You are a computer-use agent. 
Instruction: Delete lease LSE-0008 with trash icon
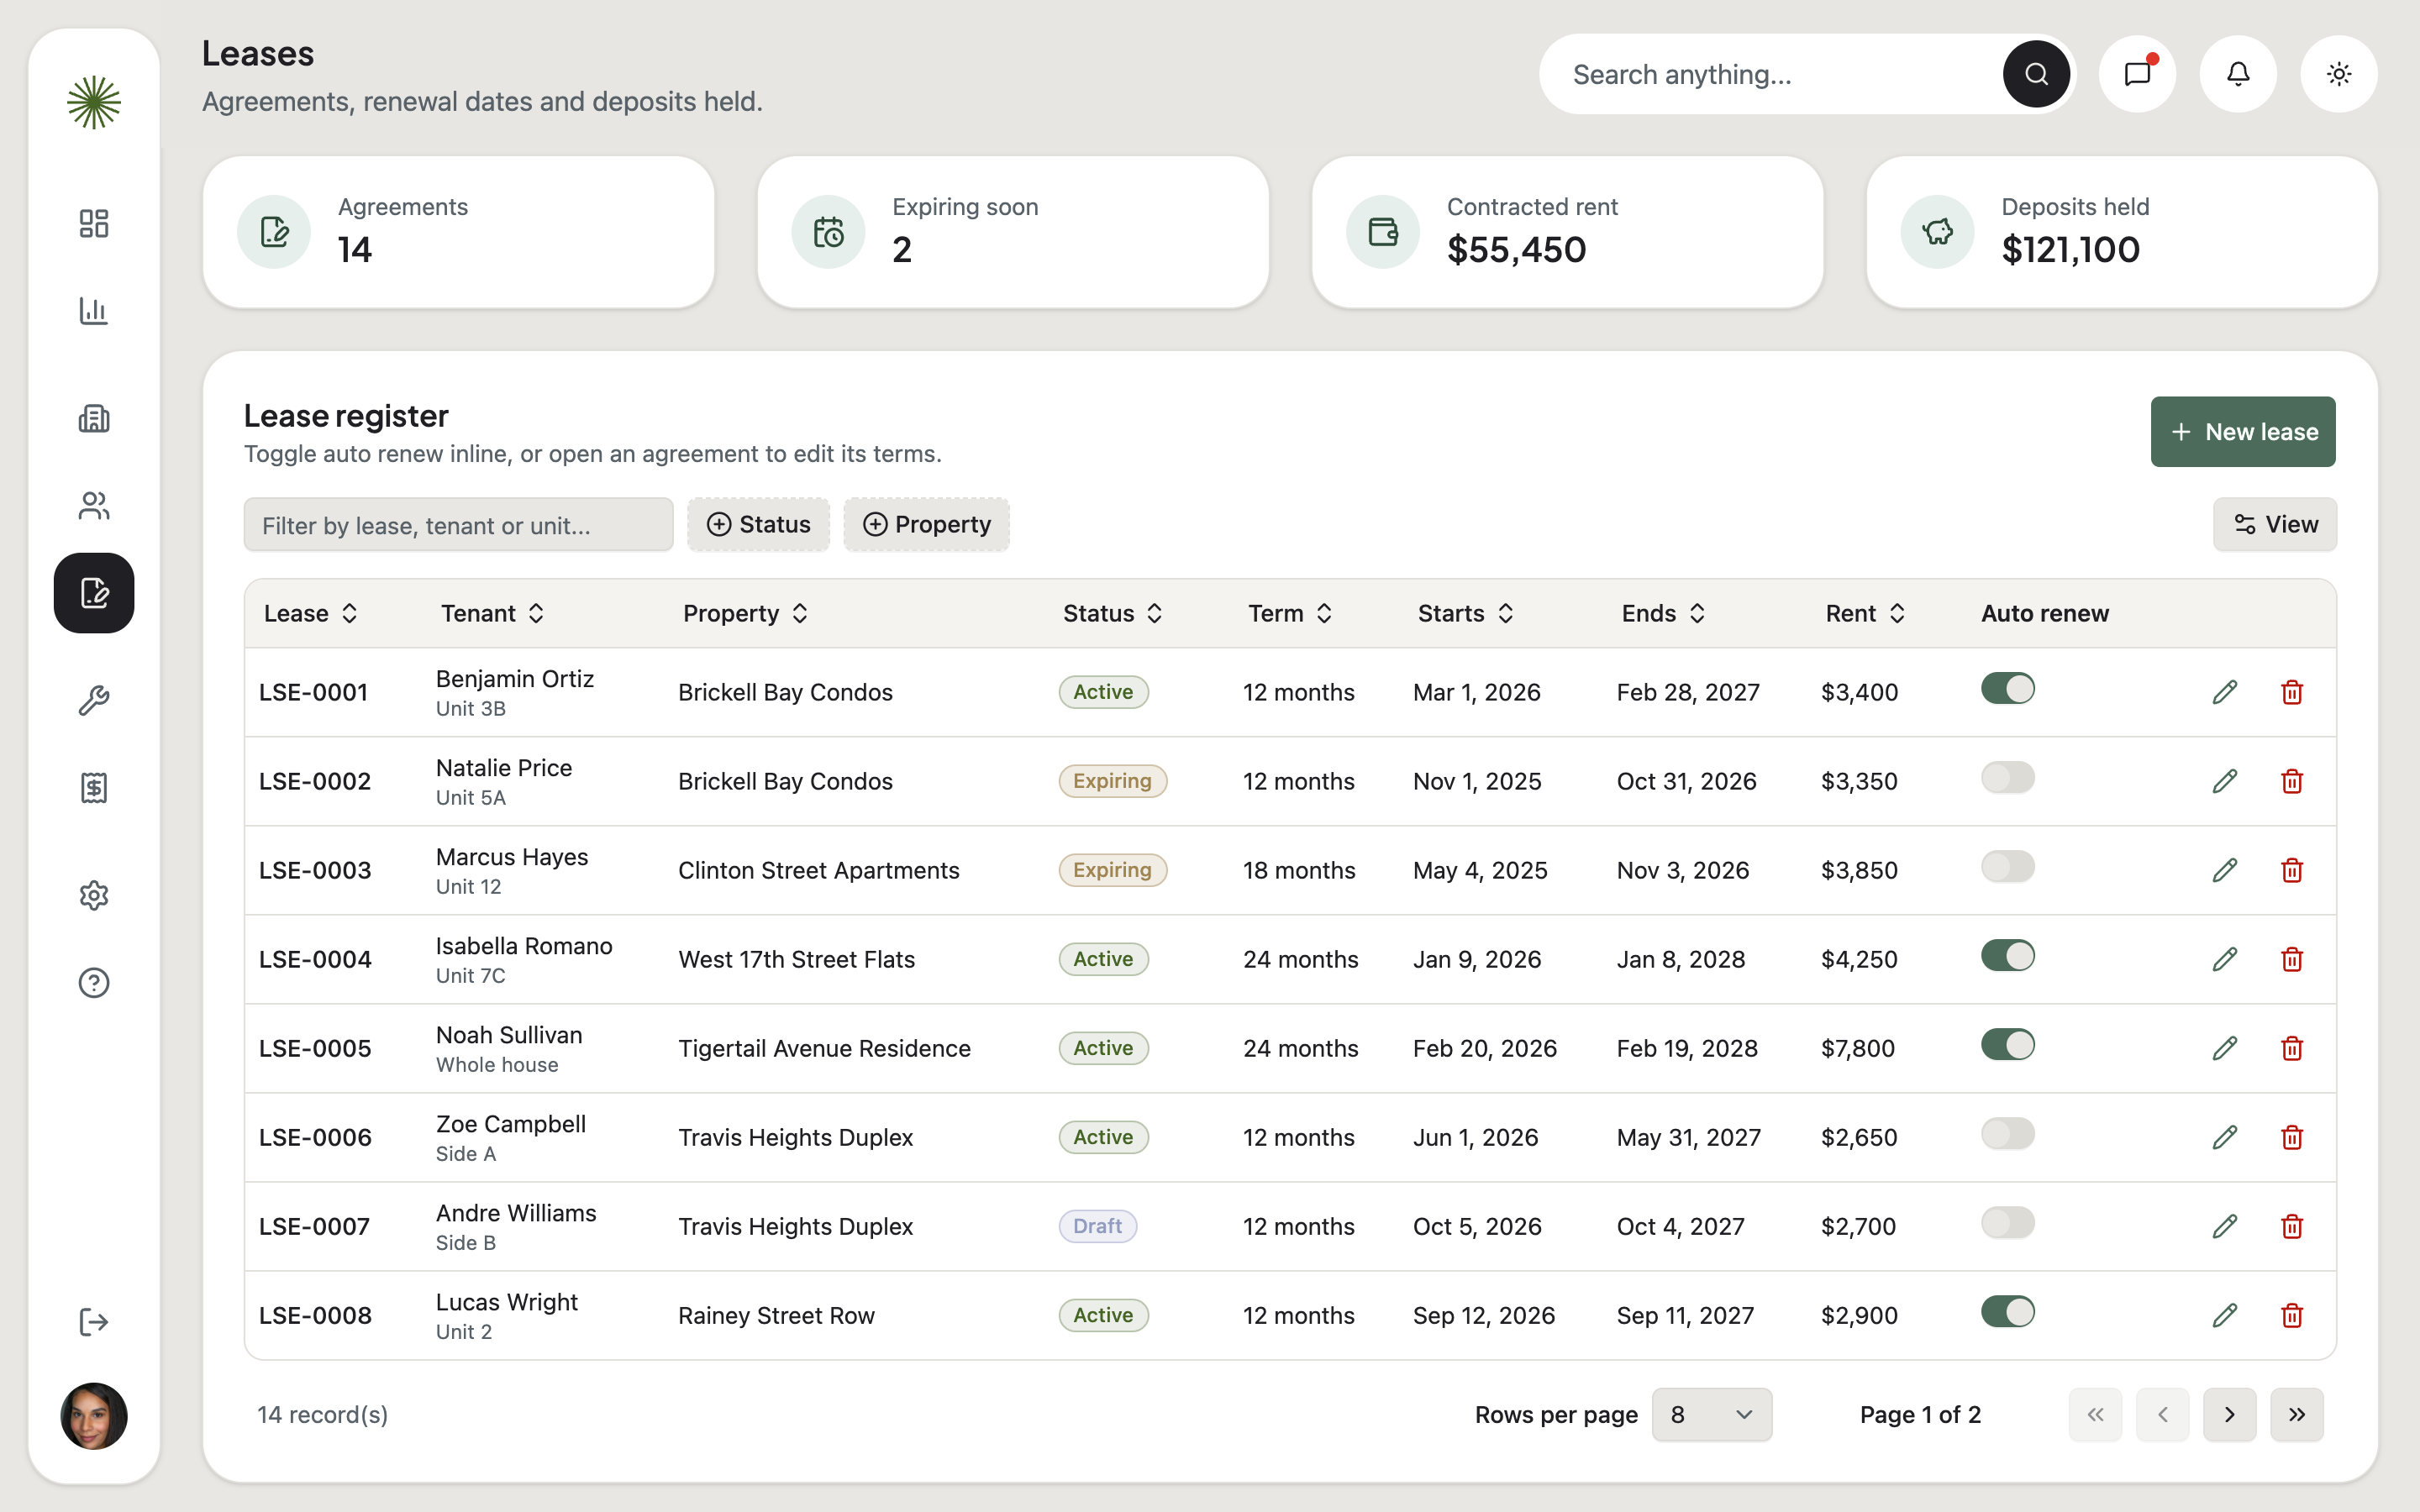click(2292, 1315)
